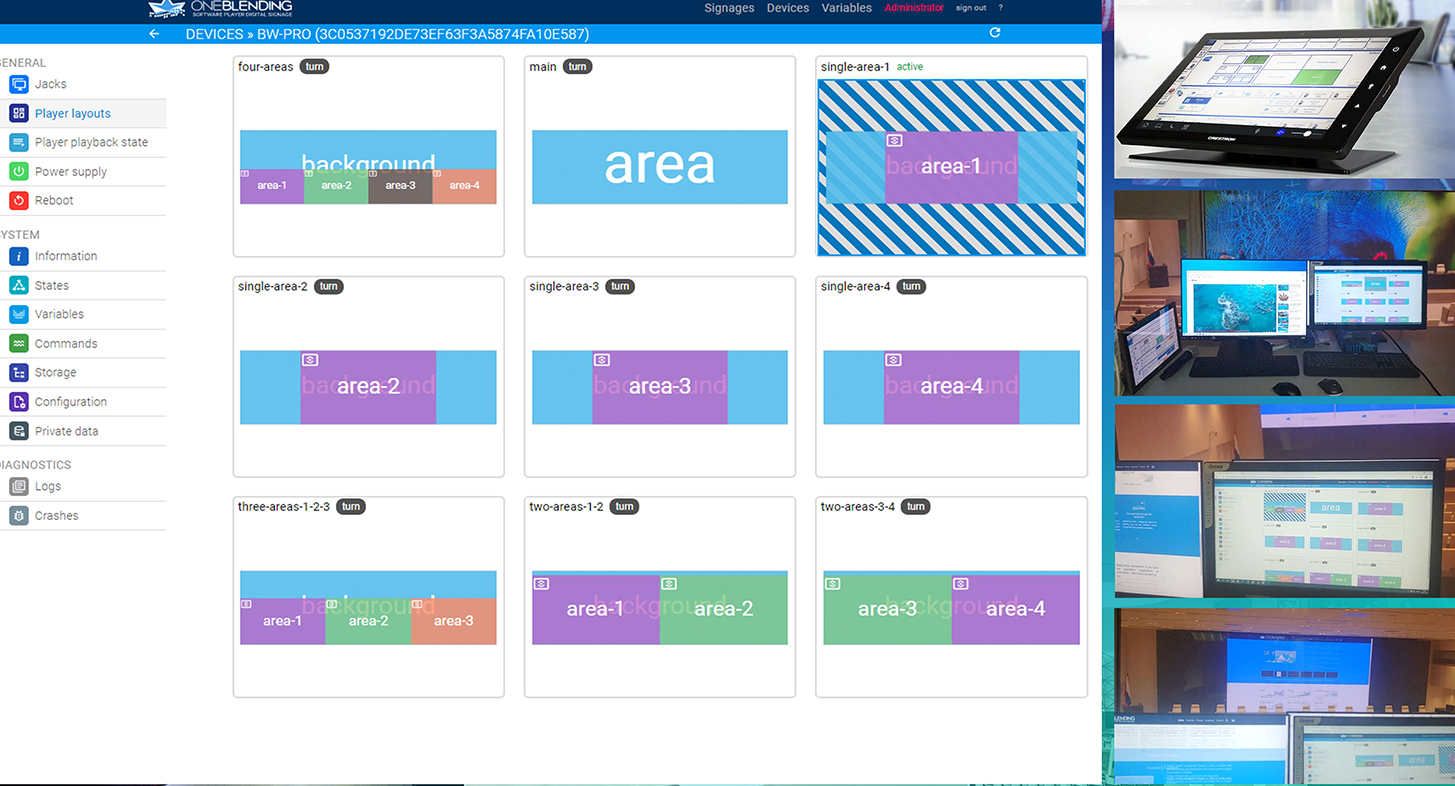Image resolution: width=1455 pixels, height=786 pixels.
Task: Select the active single-area-1 layout preview
Action: [x=951, y=167]
